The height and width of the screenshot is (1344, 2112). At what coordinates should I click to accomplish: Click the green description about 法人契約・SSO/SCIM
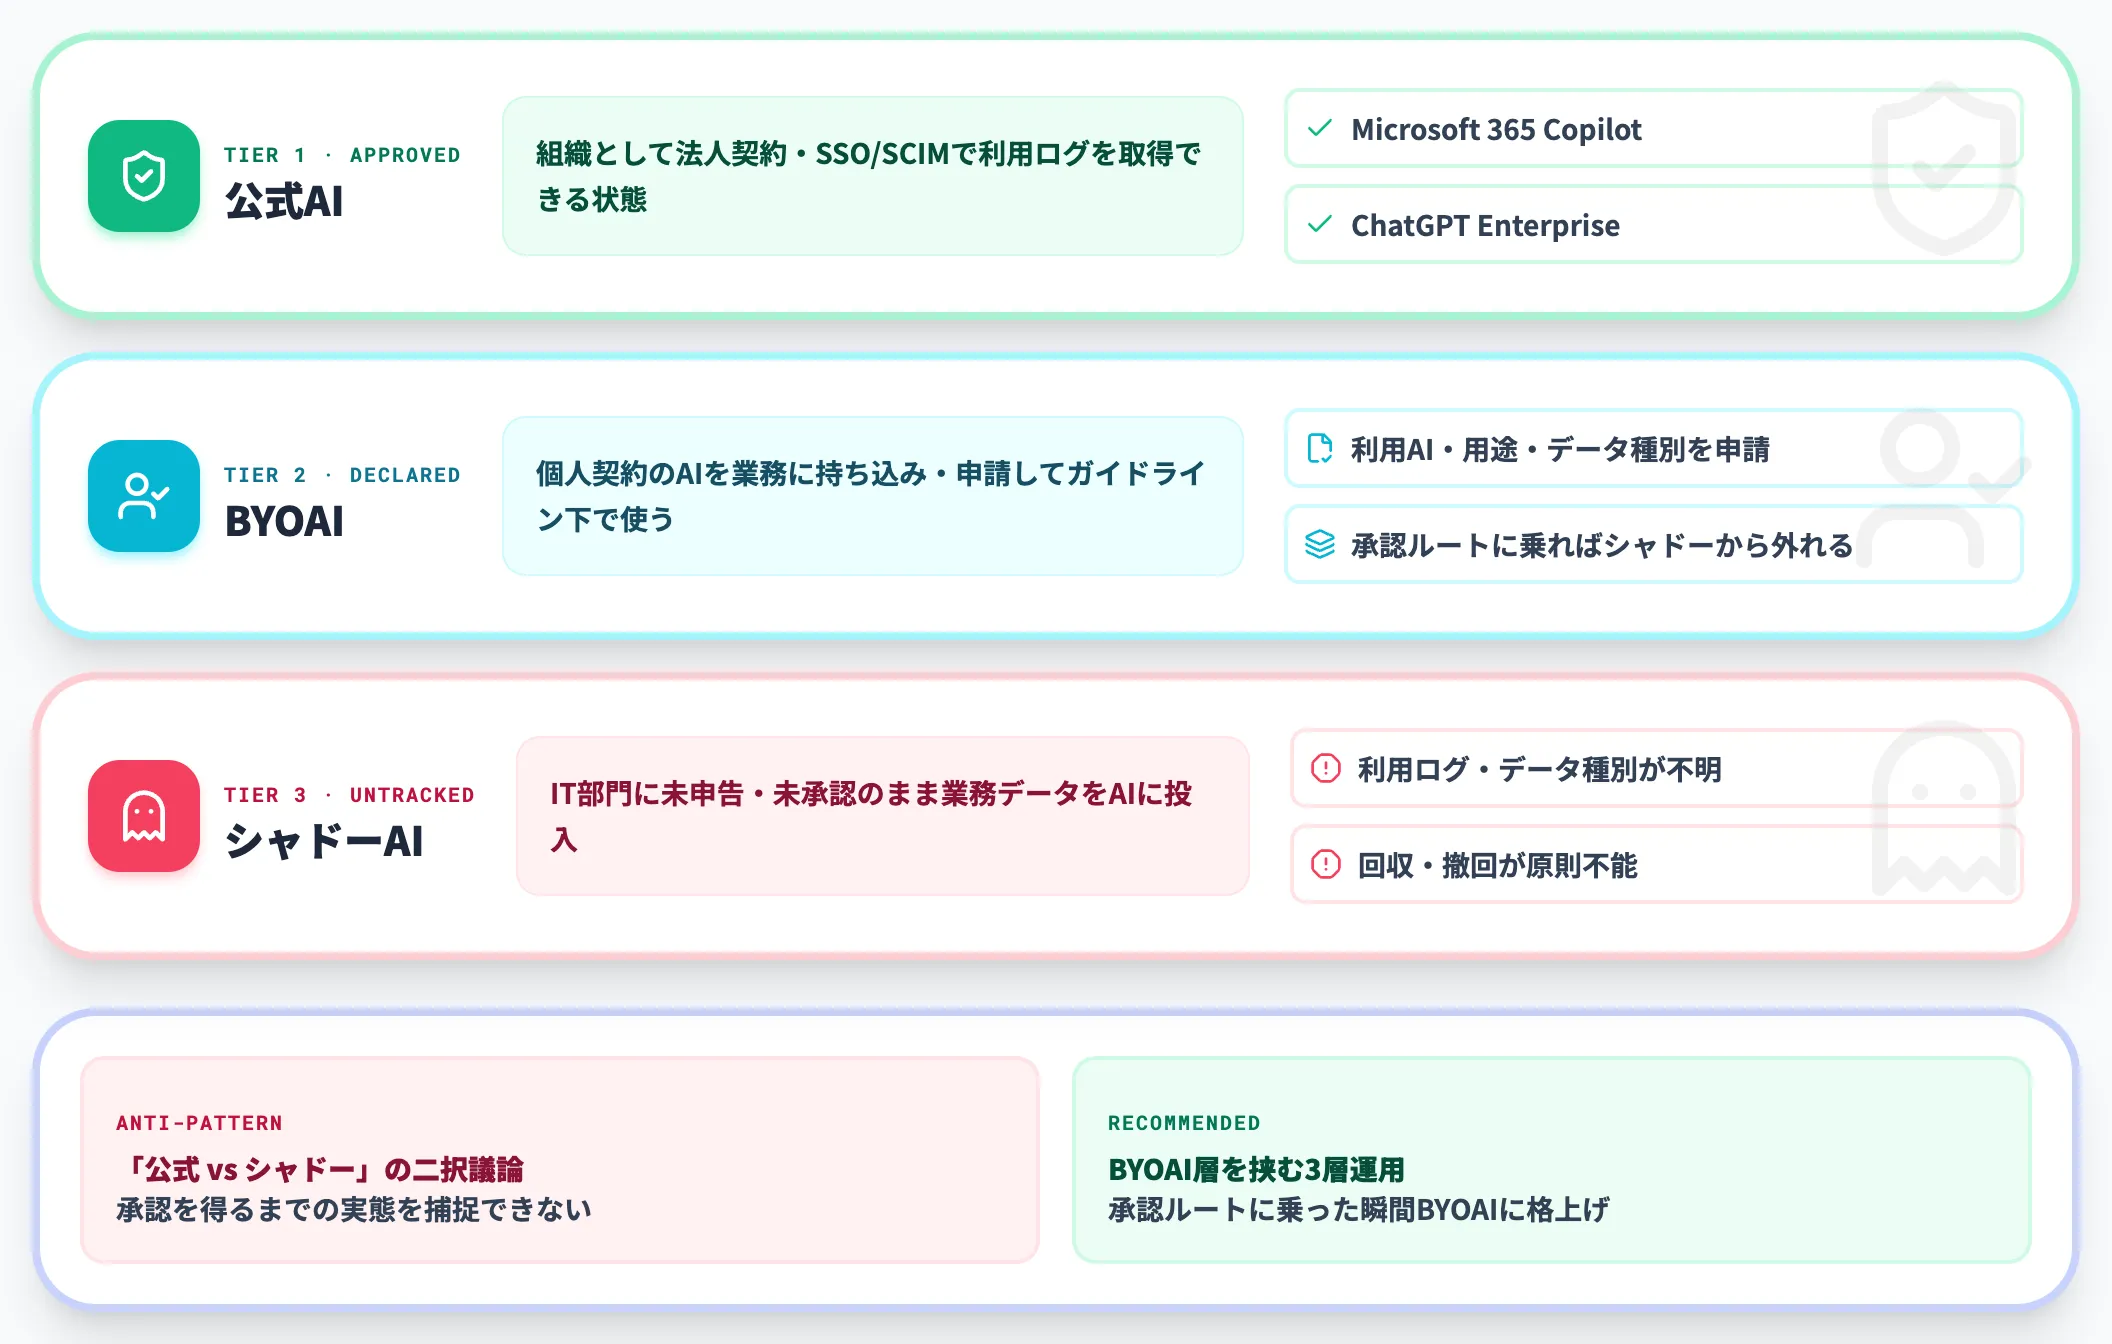pyautogui.click(x=873, y=176)
